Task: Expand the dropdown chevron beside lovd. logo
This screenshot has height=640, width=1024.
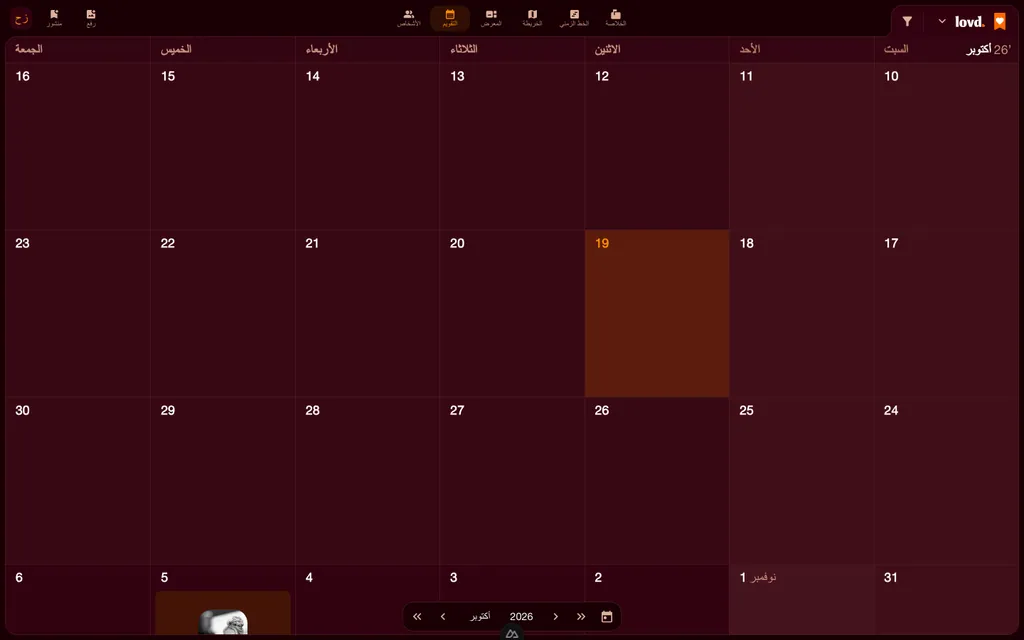Action: point(942,21)
